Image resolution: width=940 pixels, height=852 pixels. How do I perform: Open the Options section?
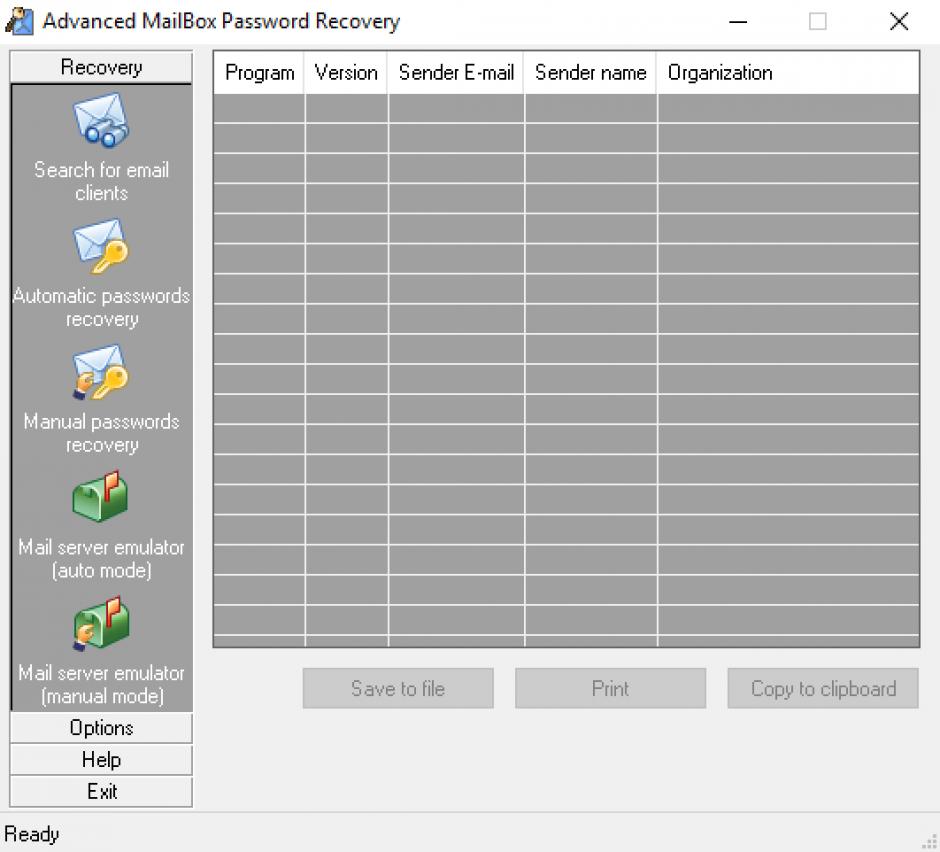[101, 728]
